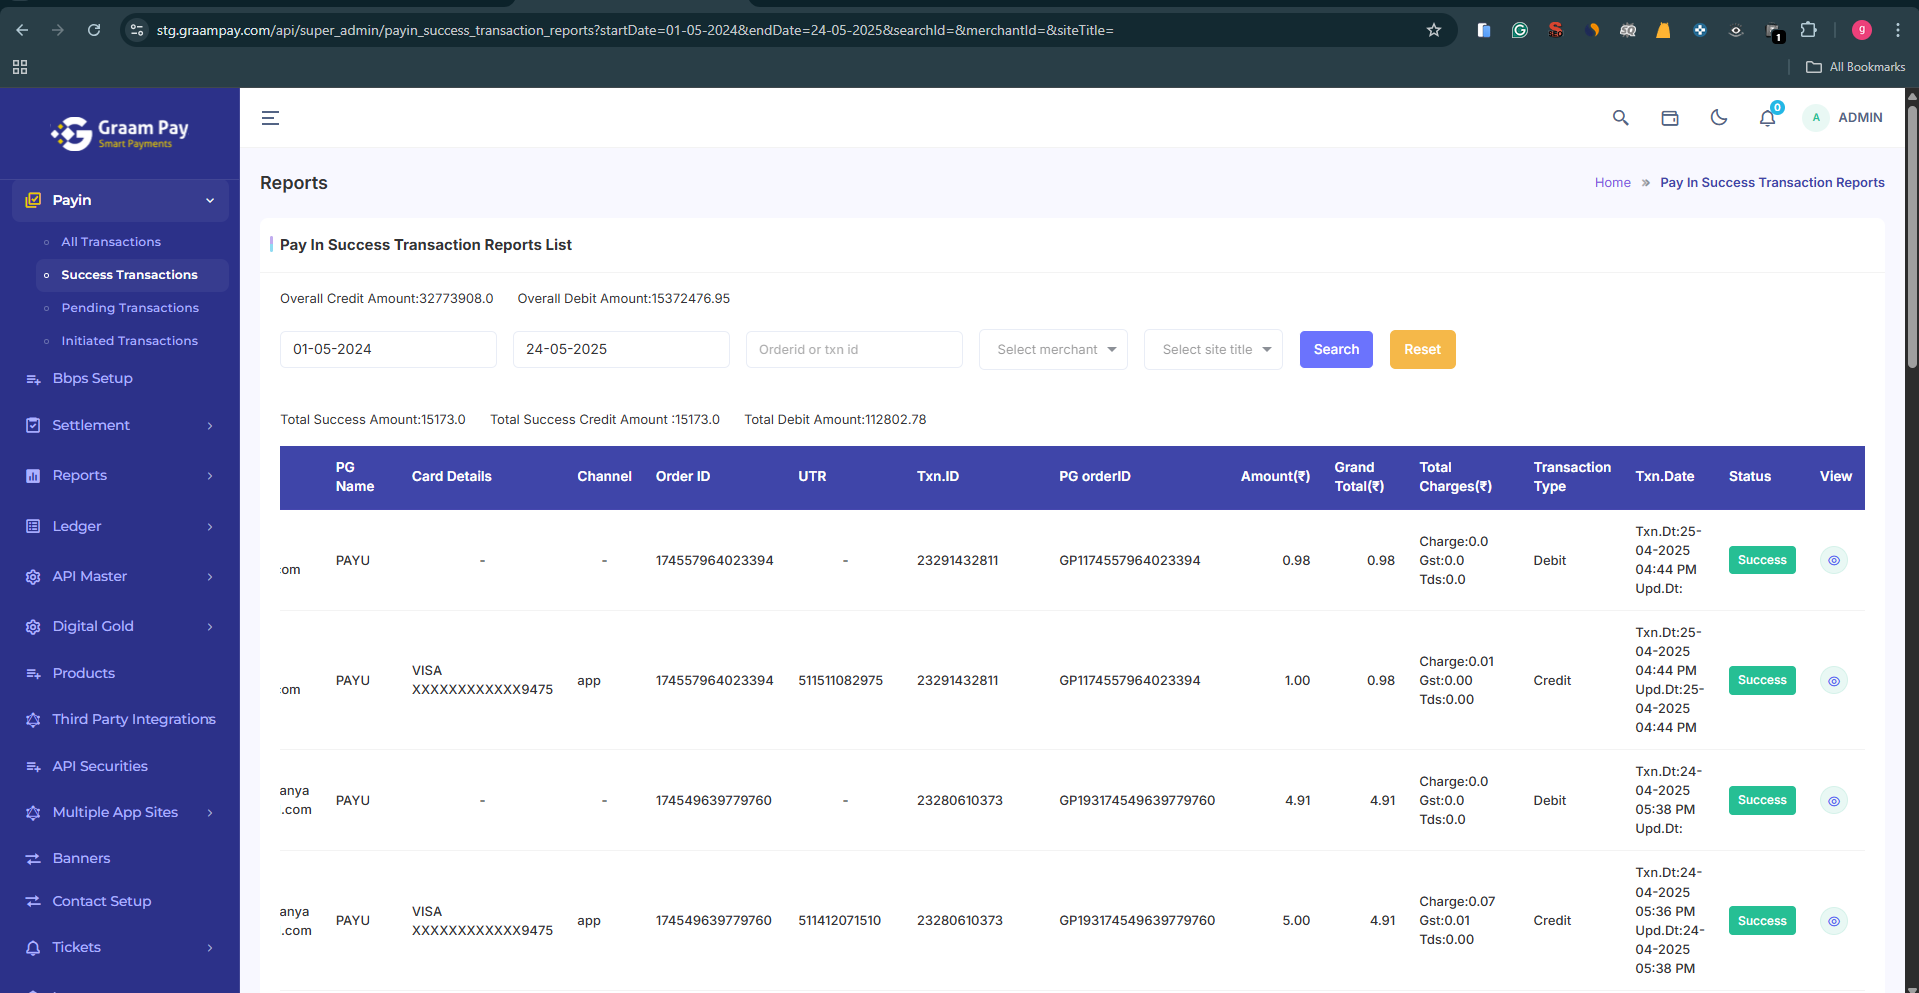Expand the Ledger submenu chevron
Screen dimensions: 1919x993
point(210,526)
